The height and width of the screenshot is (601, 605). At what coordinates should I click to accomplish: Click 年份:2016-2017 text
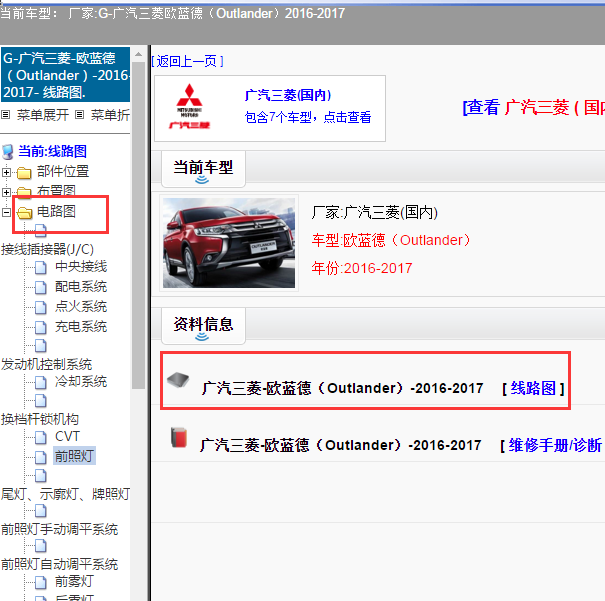[x=362, y=268]
